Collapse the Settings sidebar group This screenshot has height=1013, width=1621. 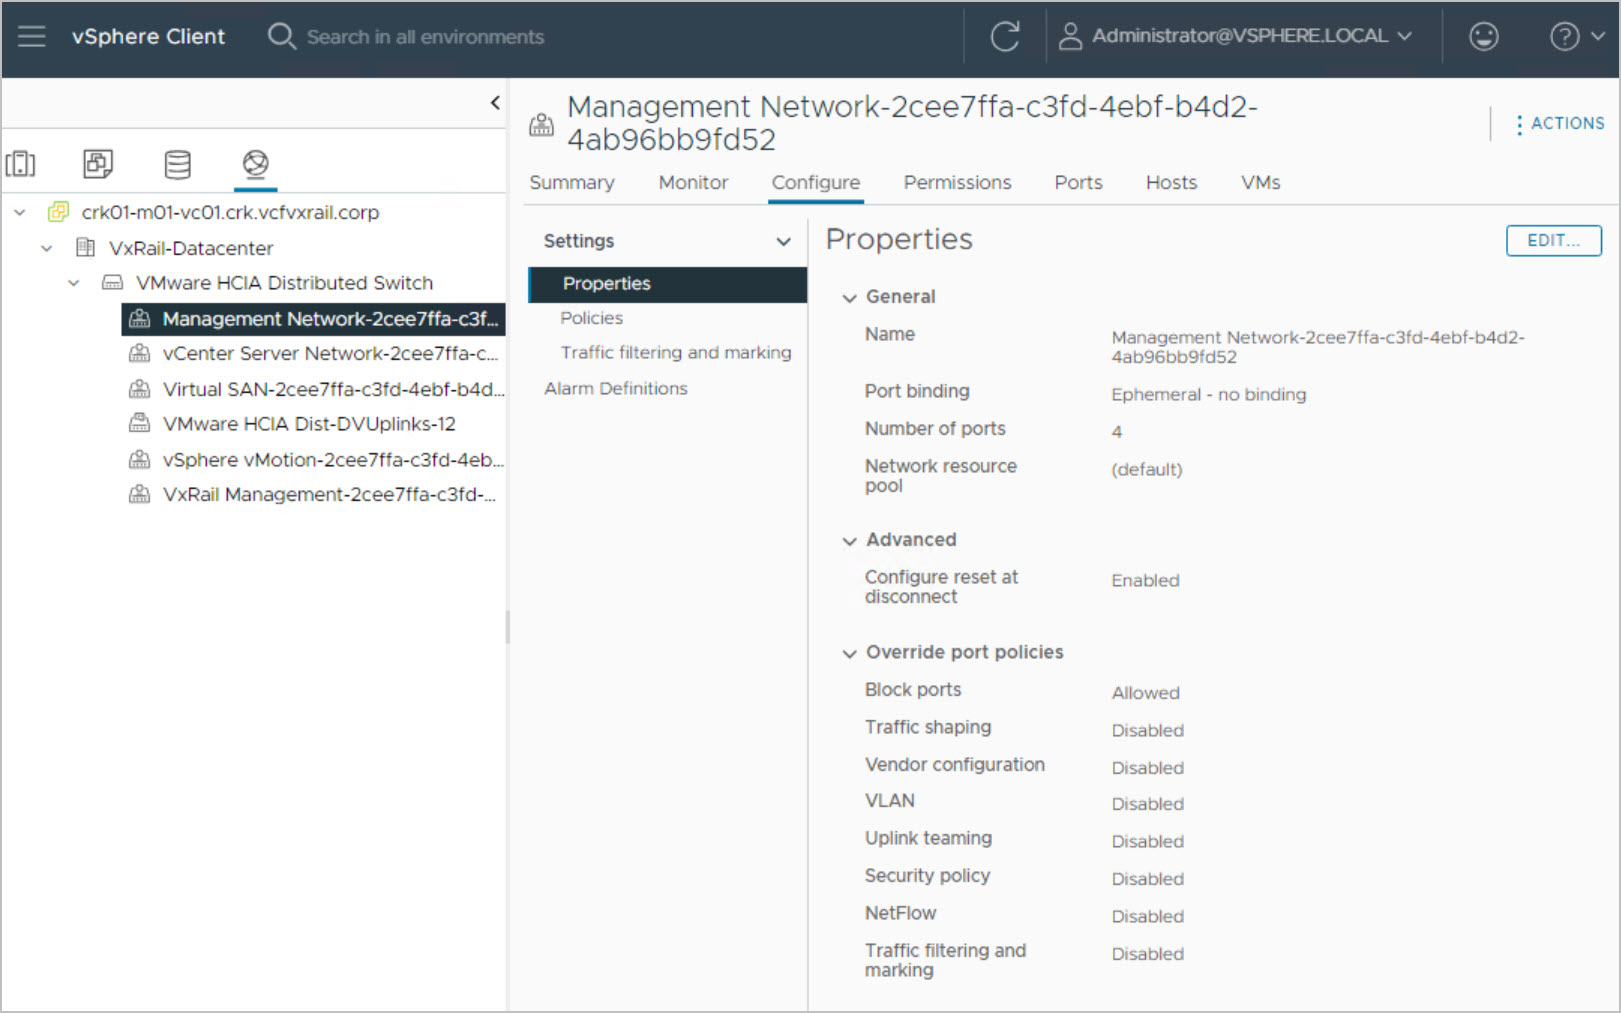pyautogui.click(x=783, y=241)
